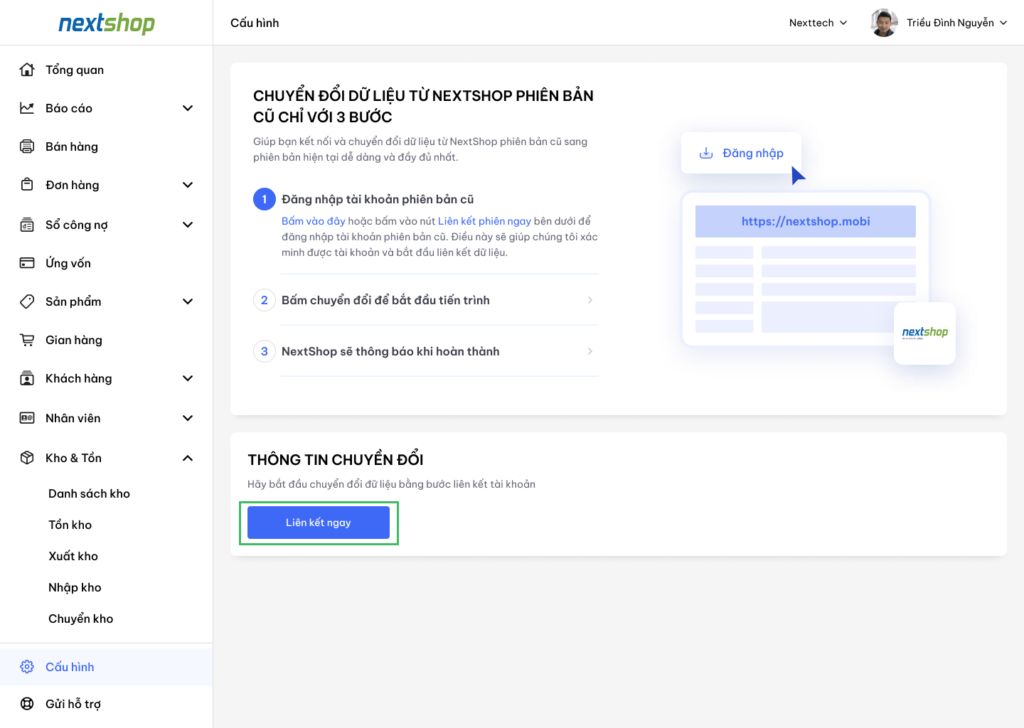Click the Cấu hình gear icon
1024x728 pixels.
[26, 665]
